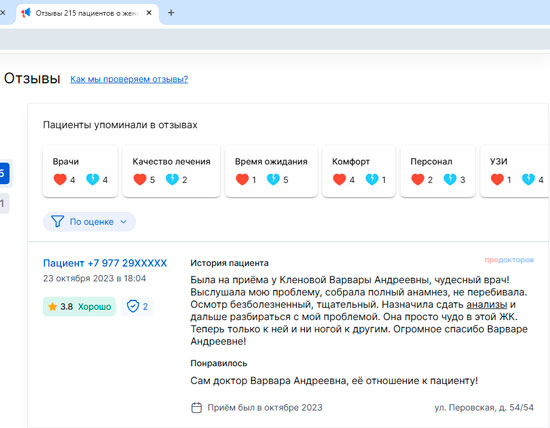Select the УЗИ card title
The width and height of the screenshot is (550, 428).
click(x=499, y=161)
